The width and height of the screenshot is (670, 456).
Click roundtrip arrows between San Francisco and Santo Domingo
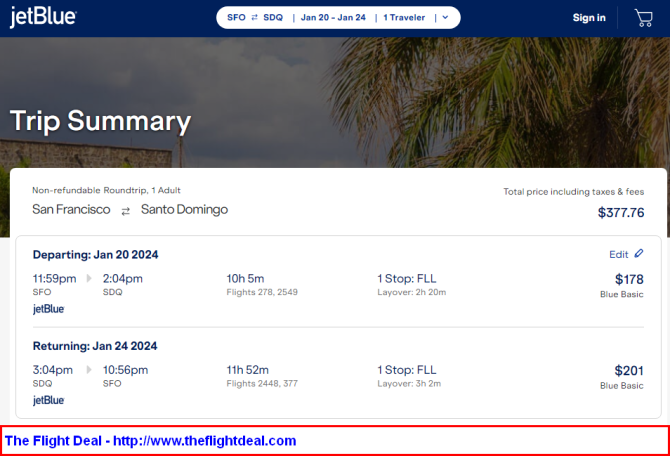126,211
